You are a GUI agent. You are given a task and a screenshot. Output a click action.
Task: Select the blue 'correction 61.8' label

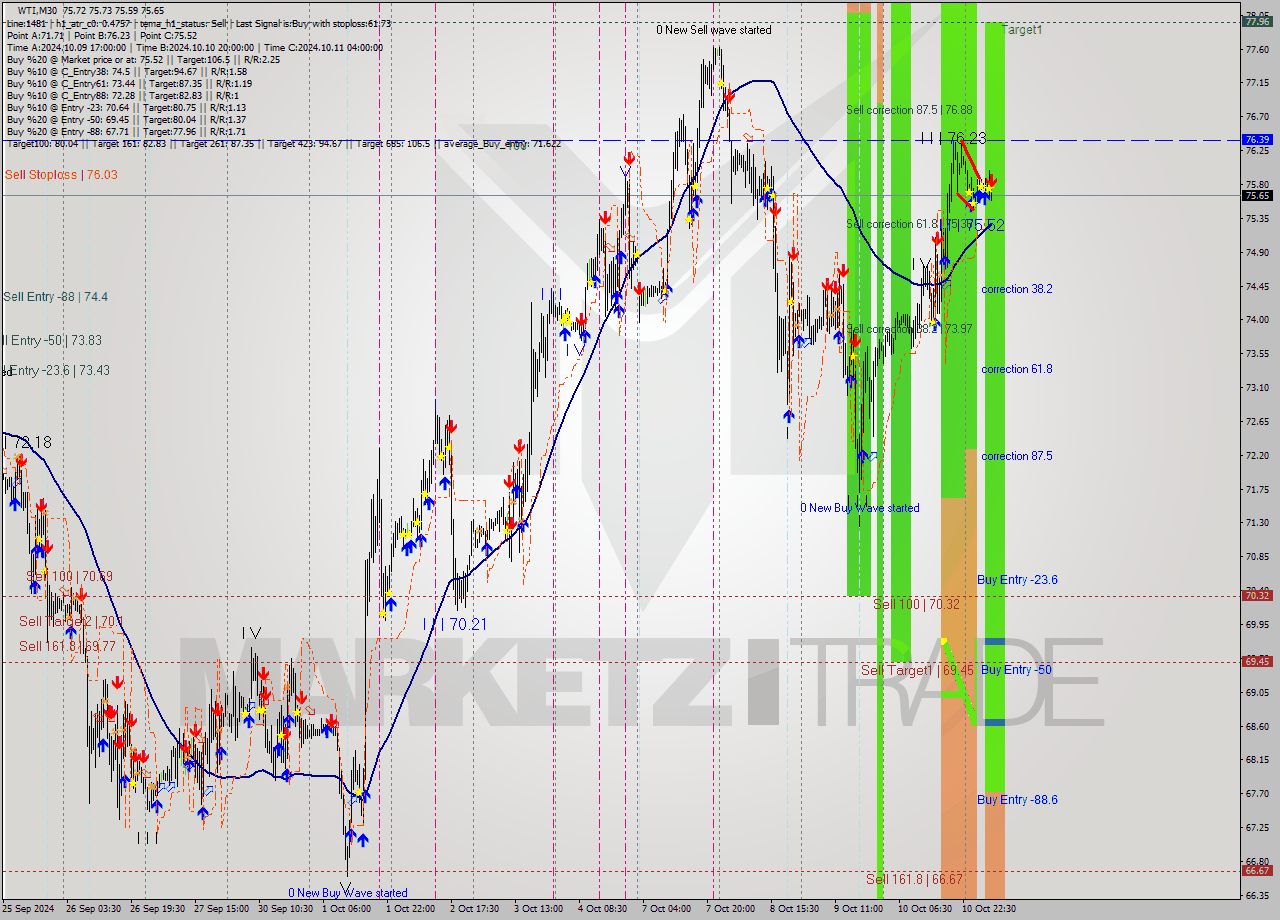(x=1016, y=369)
